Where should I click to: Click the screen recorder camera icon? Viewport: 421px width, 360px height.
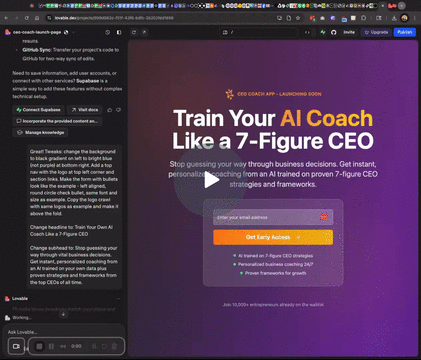(16, 346)
